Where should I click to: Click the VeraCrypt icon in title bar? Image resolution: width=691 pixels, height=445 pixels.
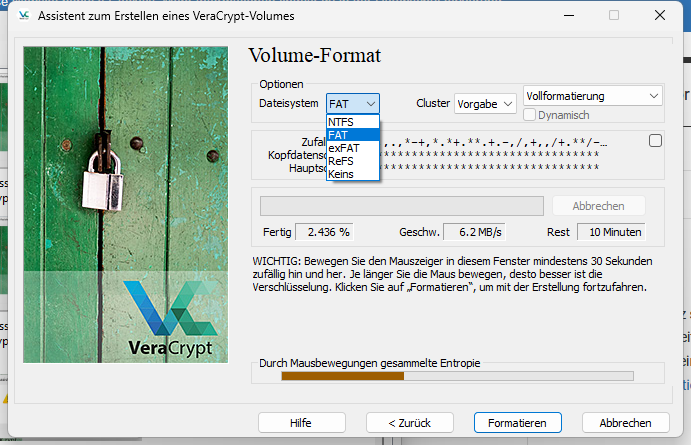click(x=19, y=15)
